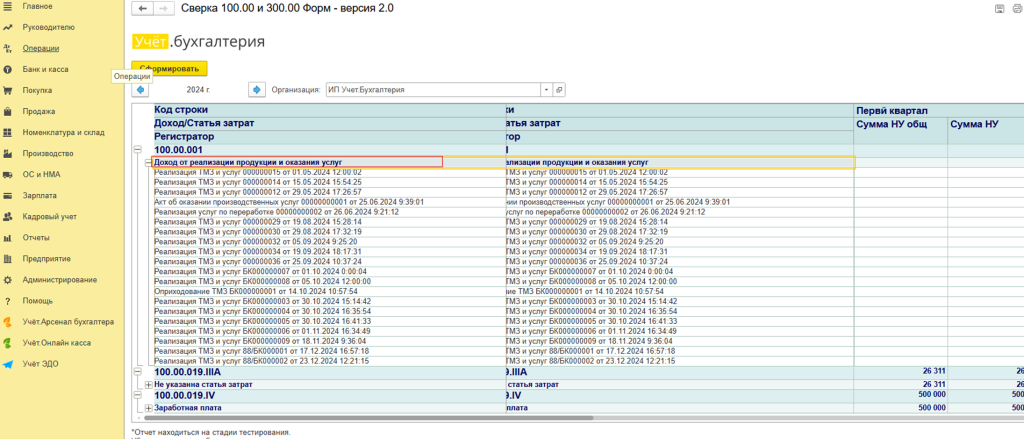Open Банк и касса sidebar icon
Image resolution: width=1024 pixels, height=439 pixels.
tap(8, 69)
